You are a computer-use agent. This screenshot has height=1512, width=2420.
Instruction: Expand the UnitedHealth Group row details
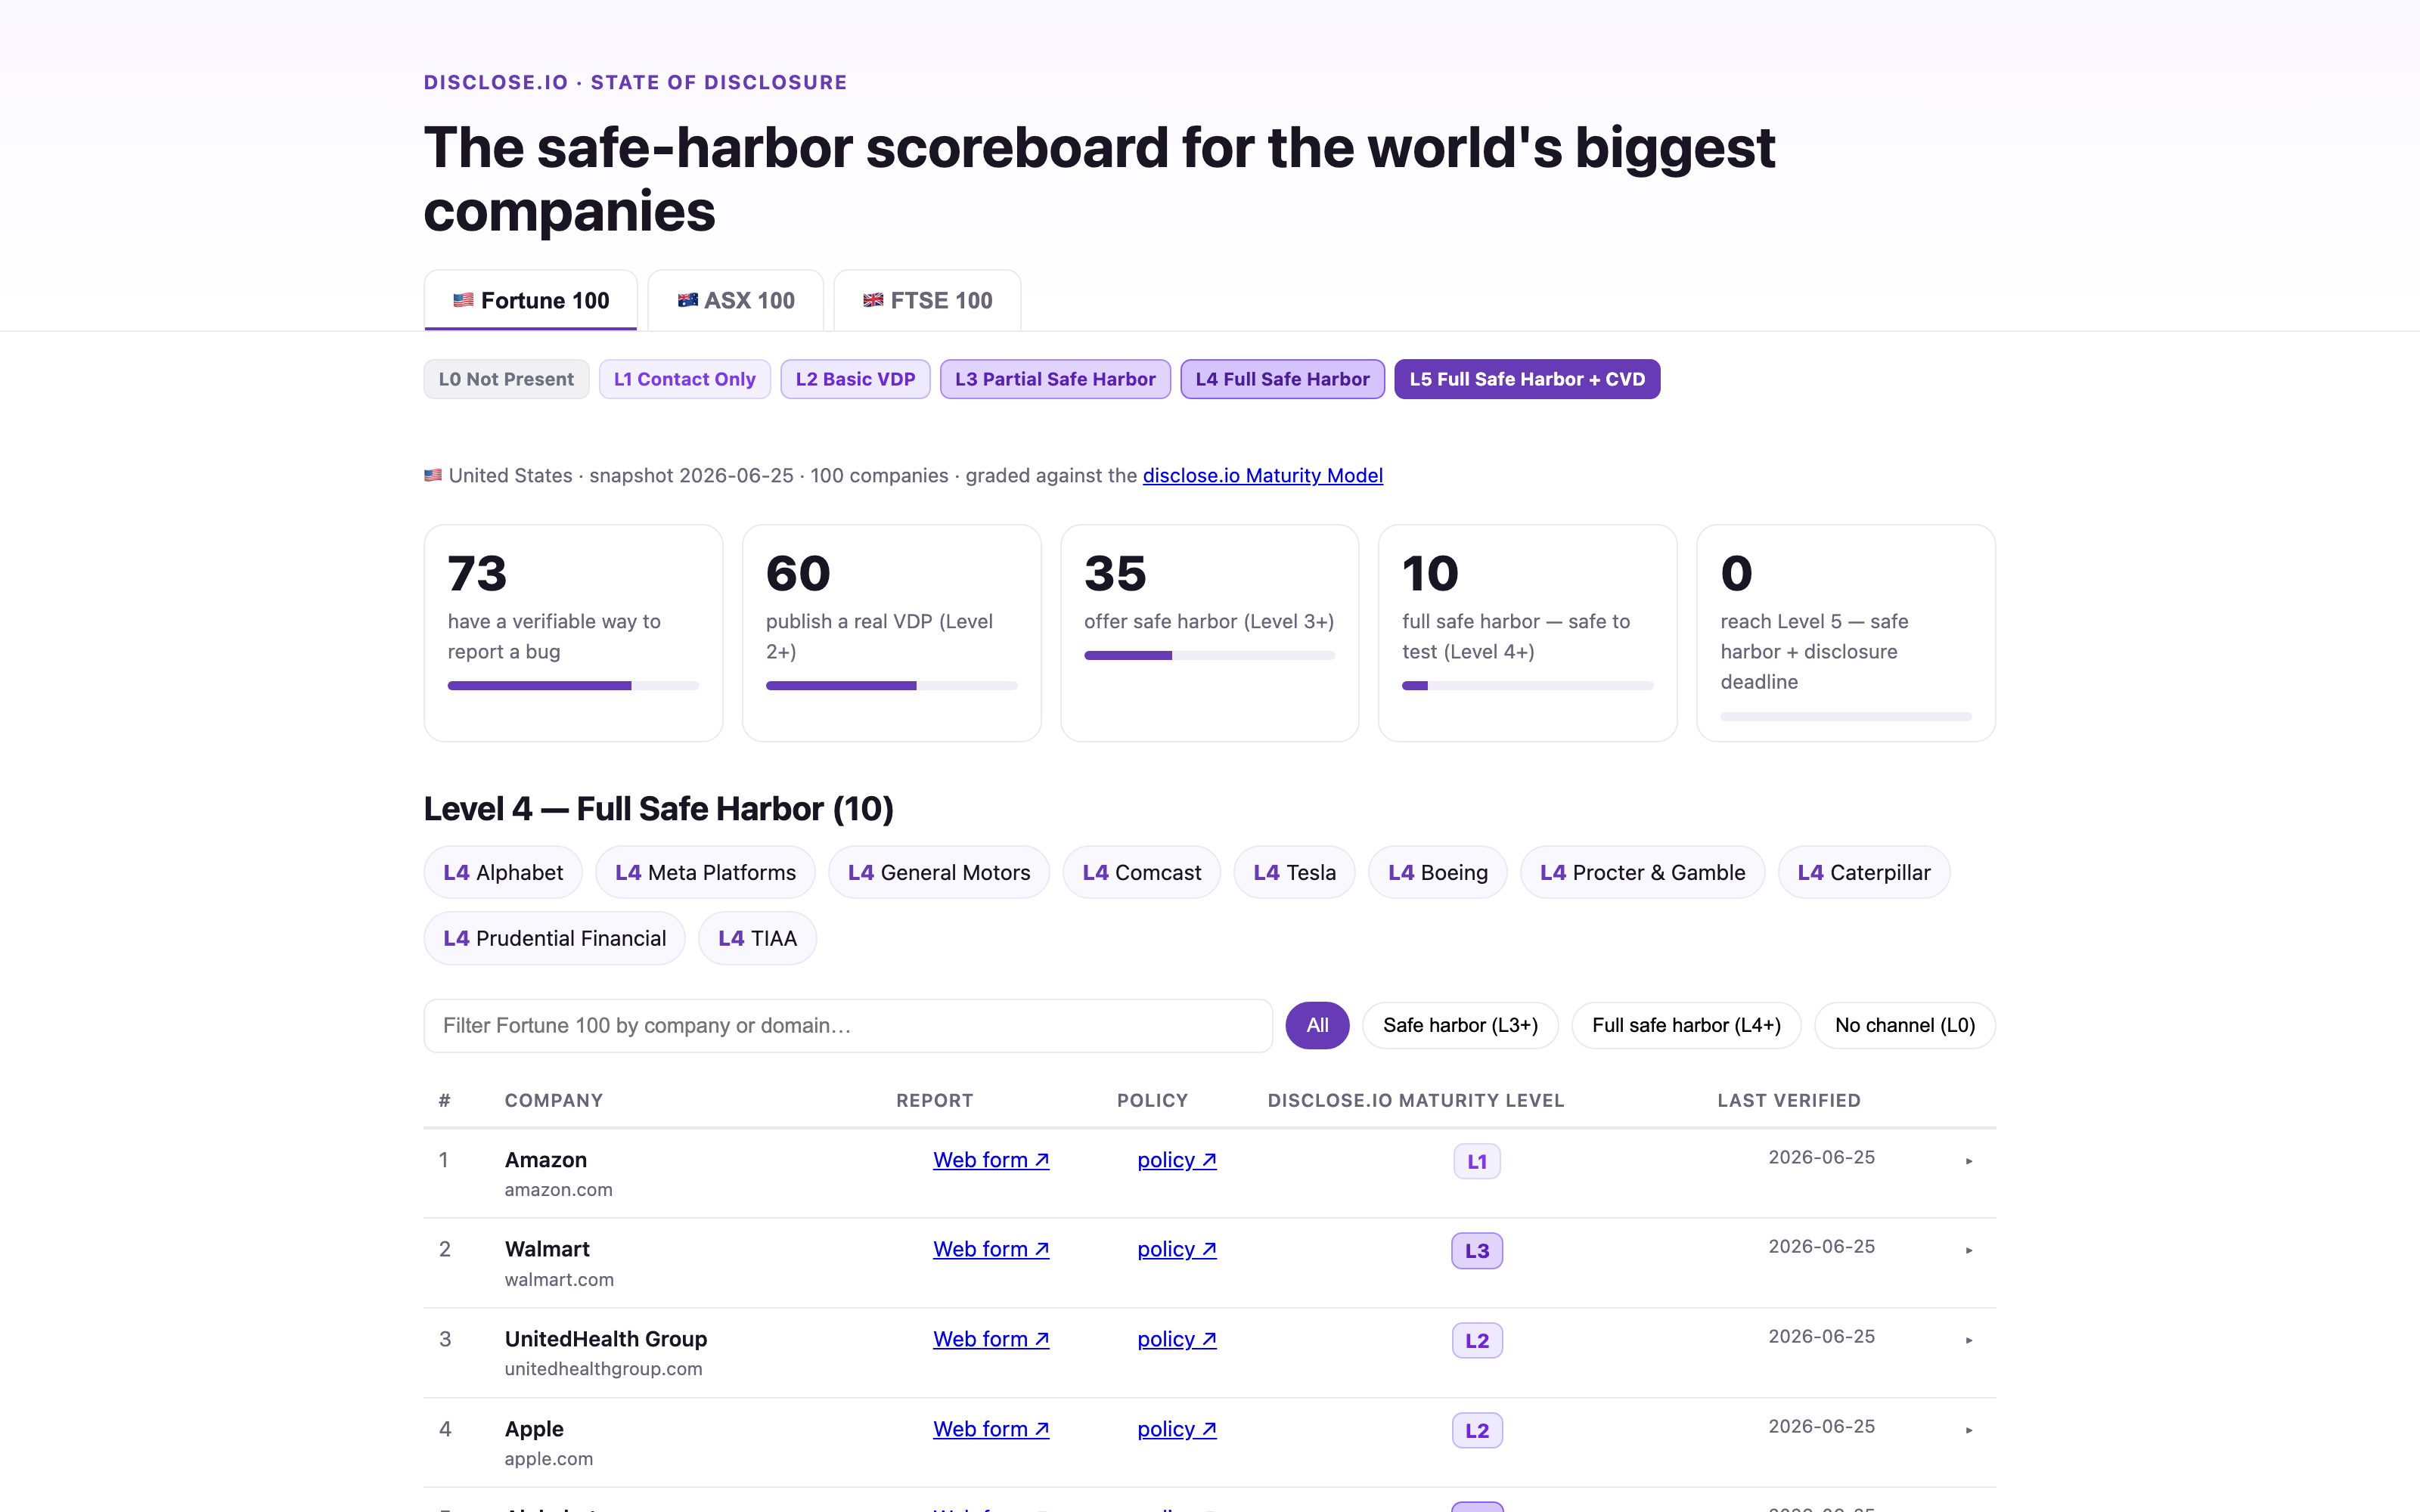pyautogui.click(x=1969, y=1340)
